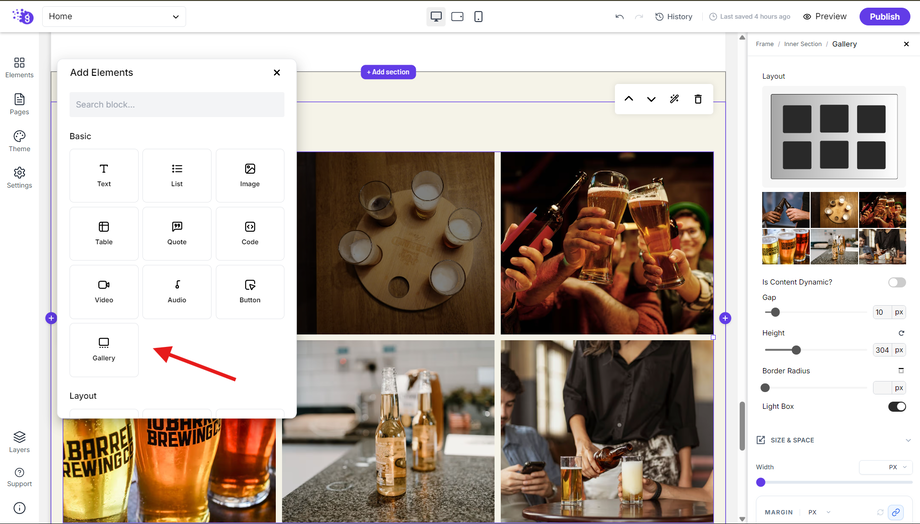Screen dimensions: 920x524
Task: Click the Height value field
Action: tap(882, 350)
